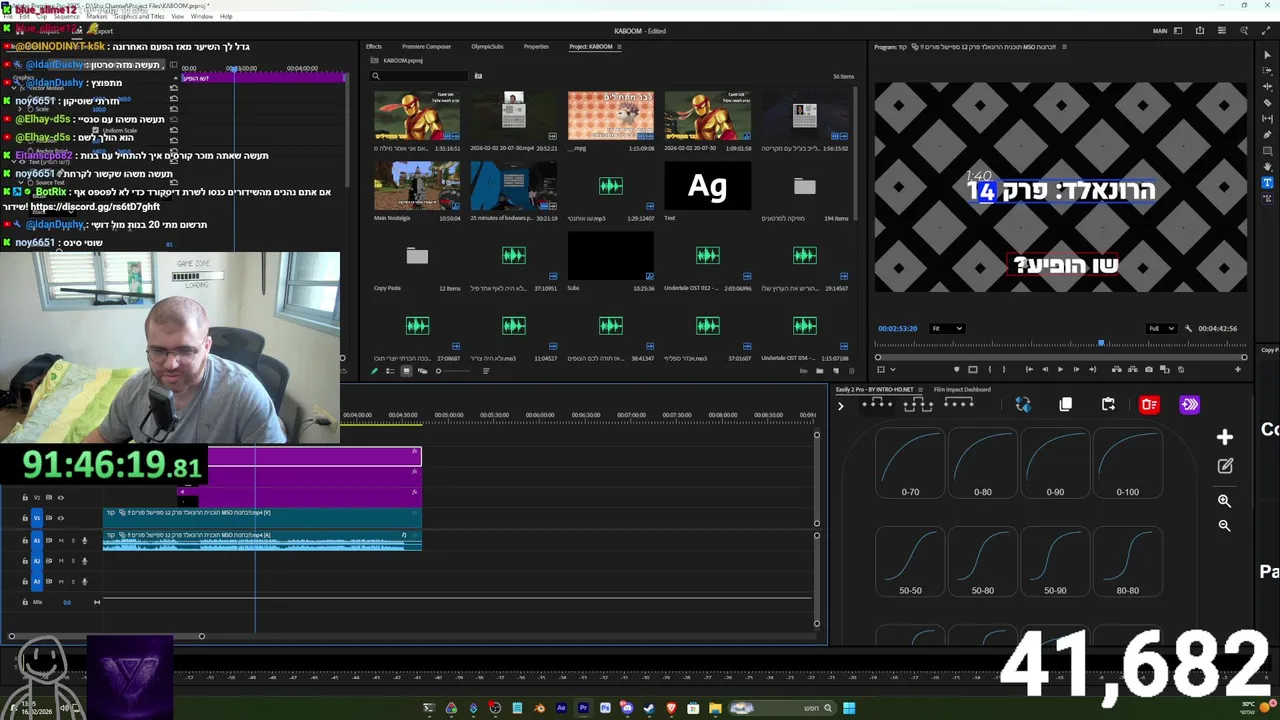1280x720 pixels.
Task: Open the discord.gg link in chat
Action: pos(95,207)
